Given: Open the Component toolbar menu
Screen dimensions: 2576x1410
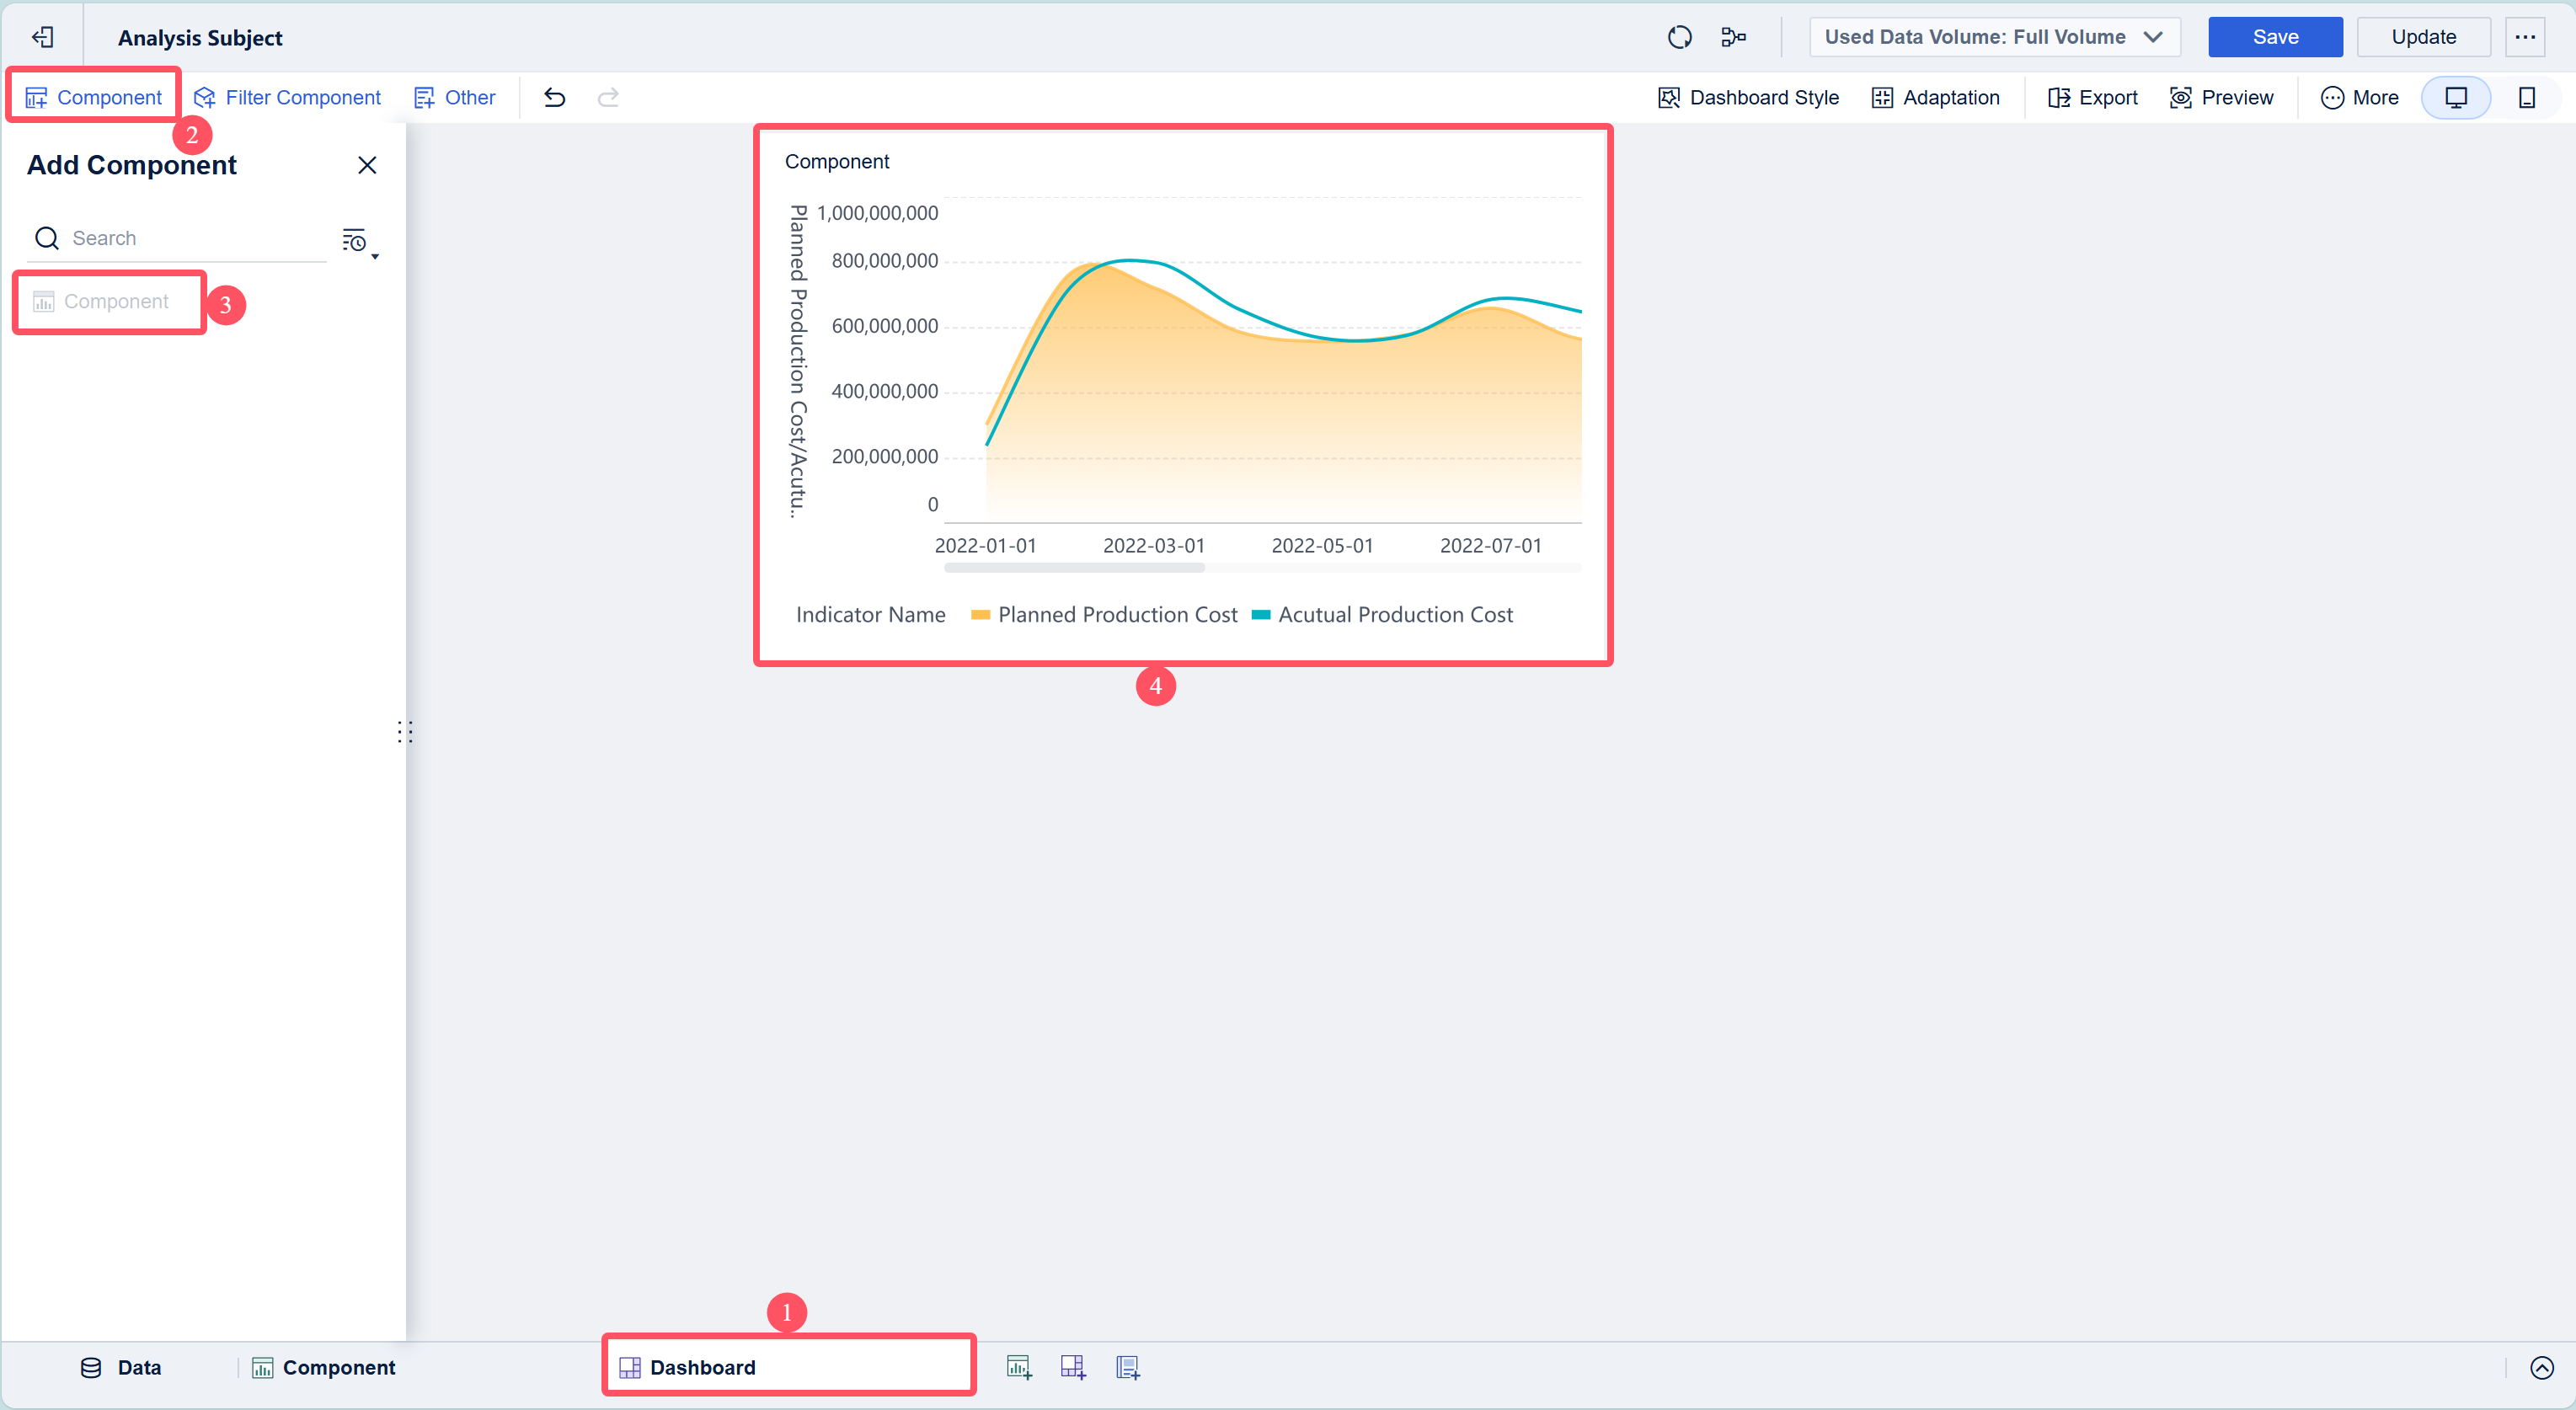Looking at the screenshot, I should (x=94, y=97).
